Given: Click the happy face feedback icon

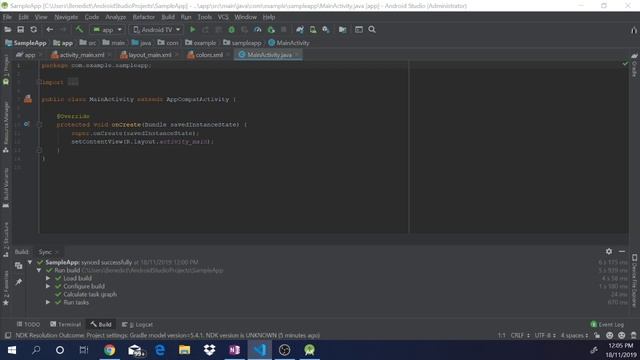Looking at the screenshot, I should [x=609, y=336].
